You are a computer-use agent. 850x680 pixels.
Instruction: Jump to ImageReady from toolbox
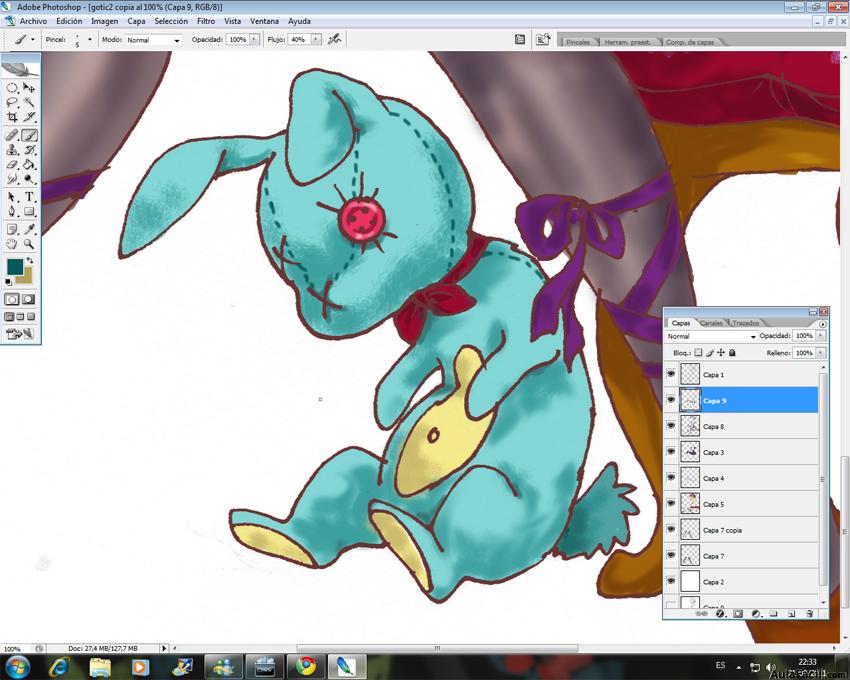(x=20, y=334)
